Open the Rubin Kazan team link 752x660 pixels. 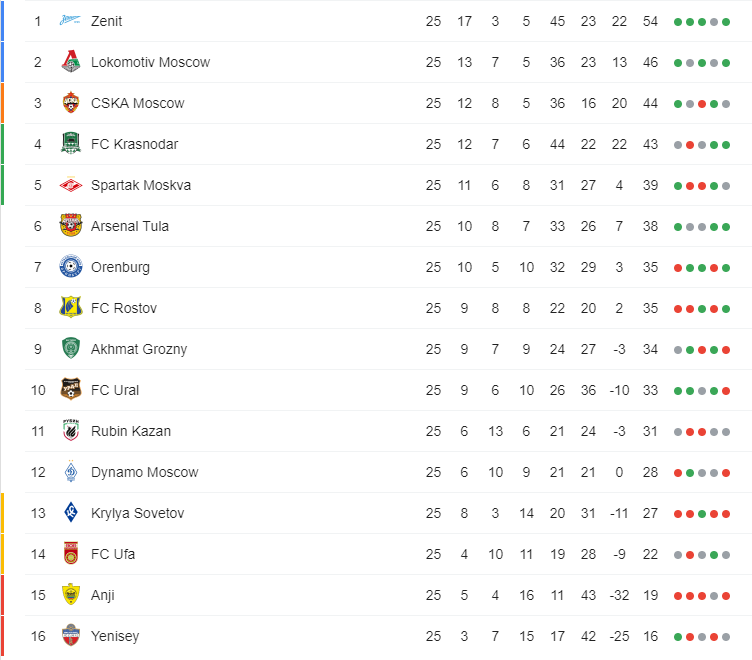click(131, 431)
